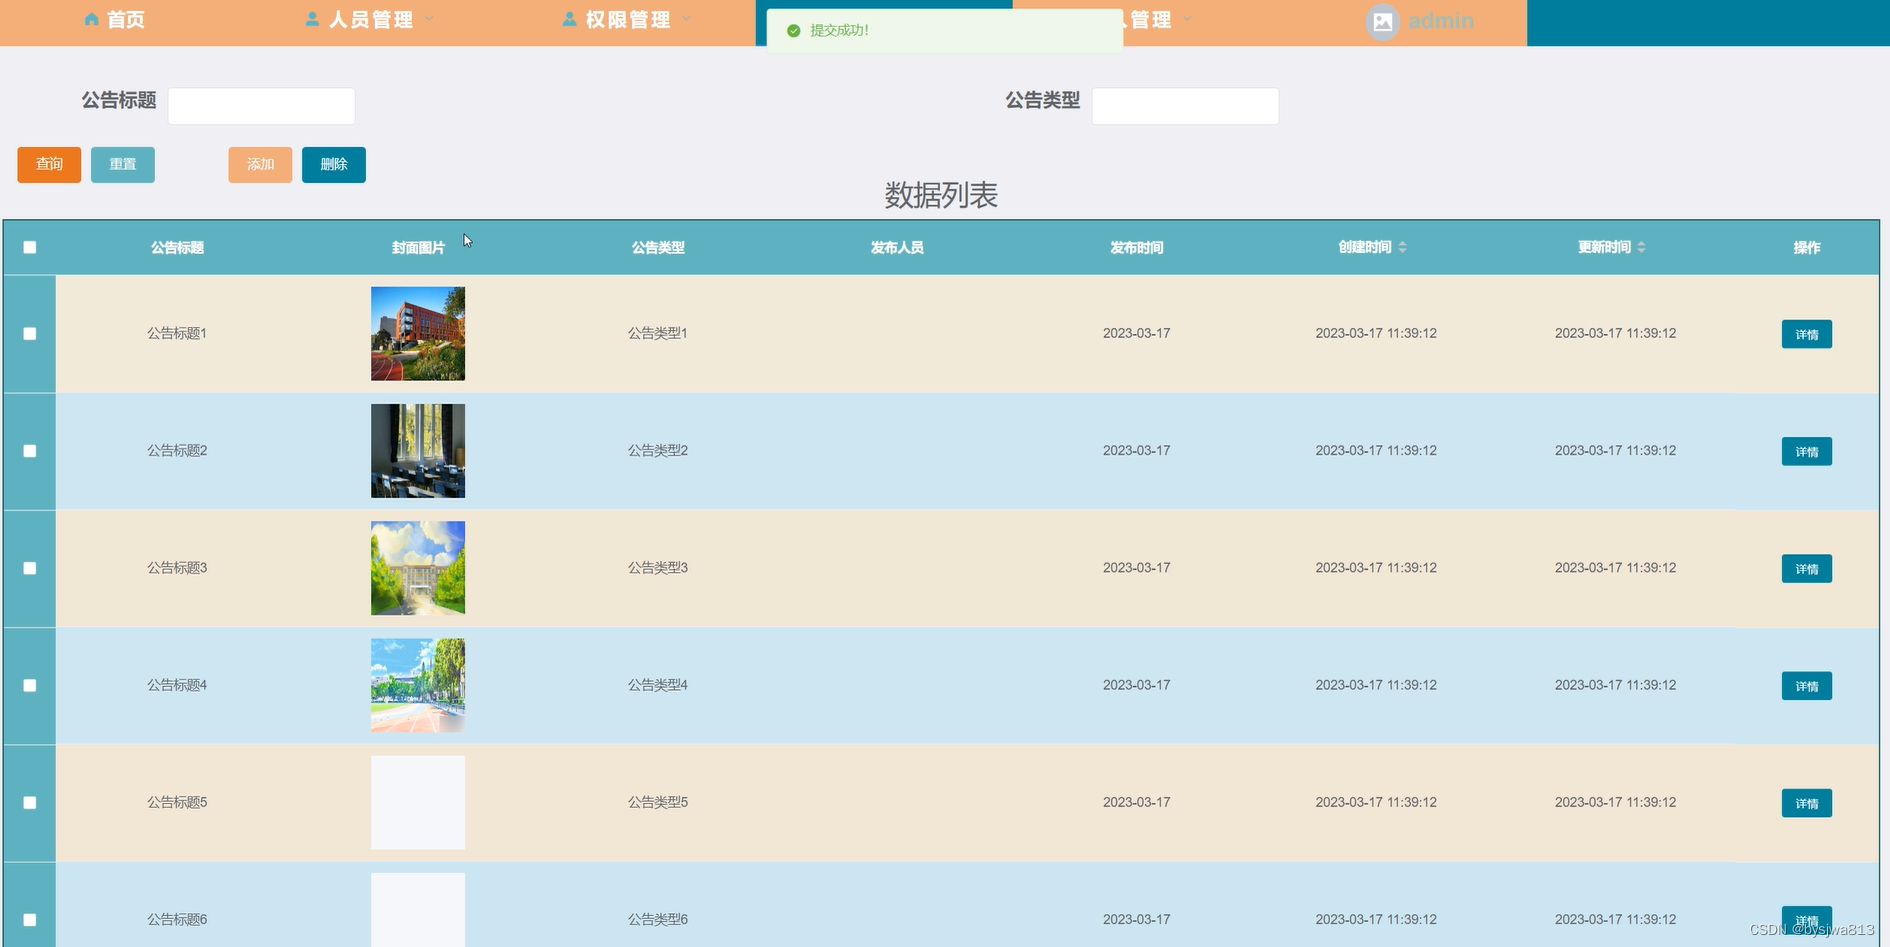Sort by 更新时间 using its sort arrows
This screenshot has height=947, width=1890.
click(x=1641, y=247)
